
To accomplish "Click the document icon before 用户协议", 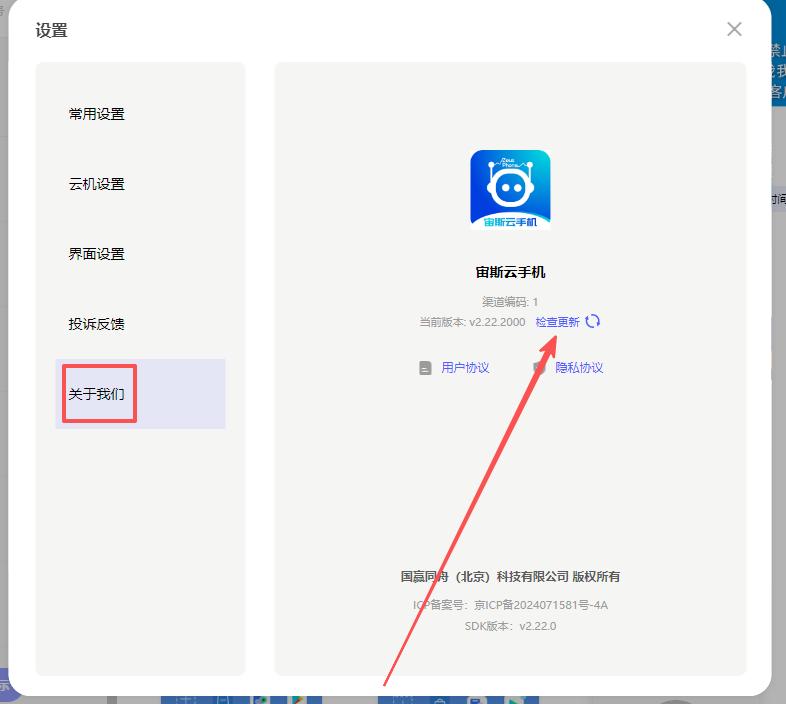I will point(425,368).
